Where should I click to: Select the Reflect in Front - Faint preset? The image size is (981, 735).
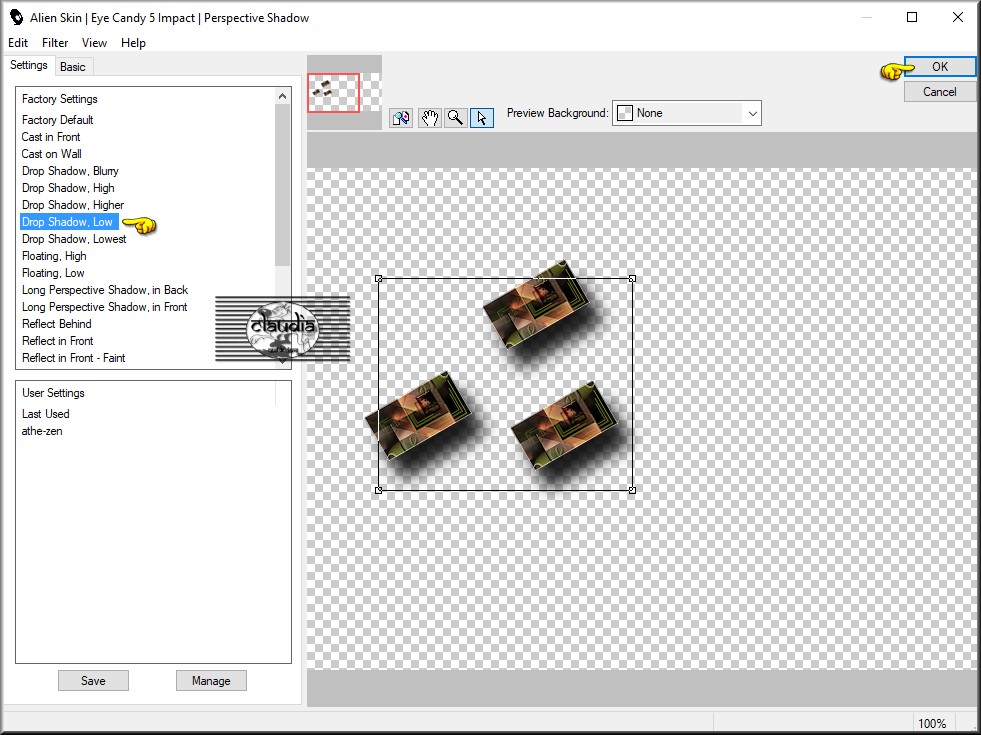coord(74,358)
